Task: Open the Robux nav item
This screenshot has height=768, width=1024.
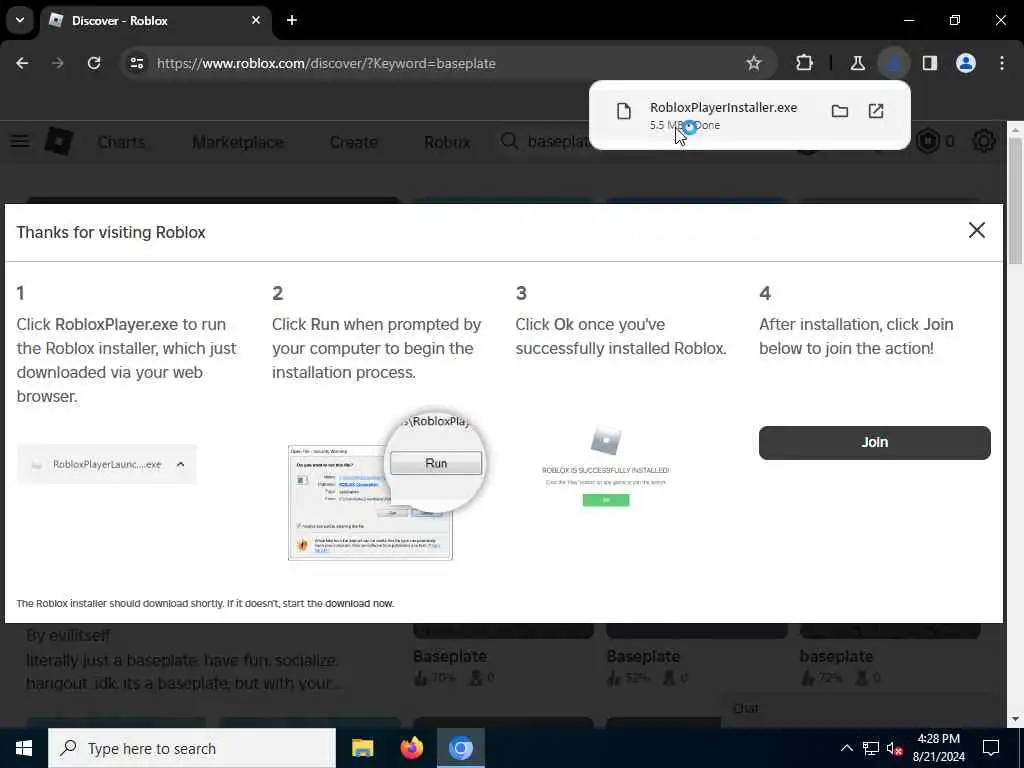Action: (x=447, y=142)
